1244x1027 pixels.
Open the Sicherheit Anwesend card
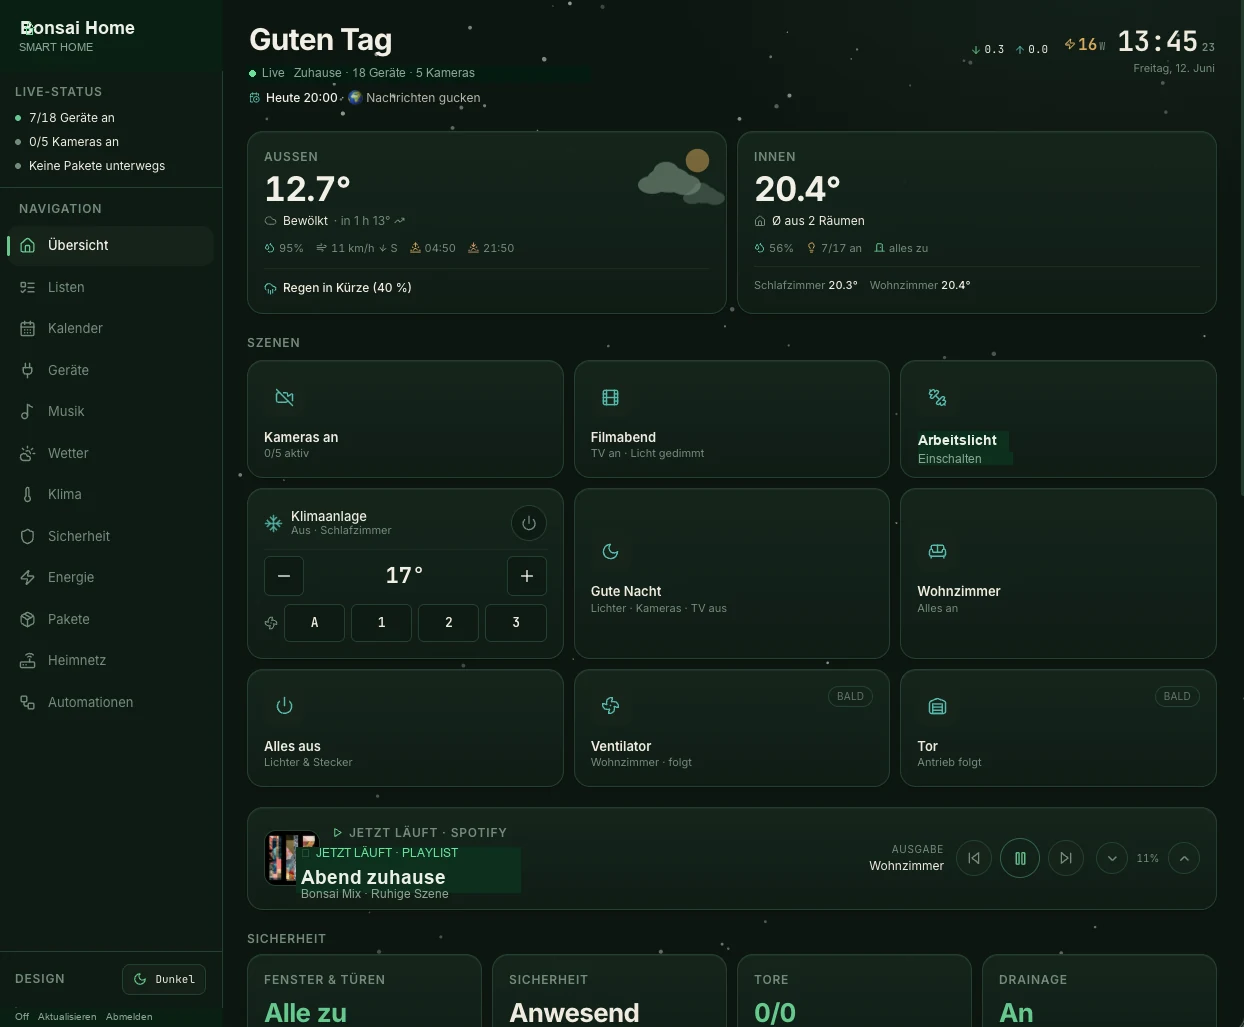609,991
